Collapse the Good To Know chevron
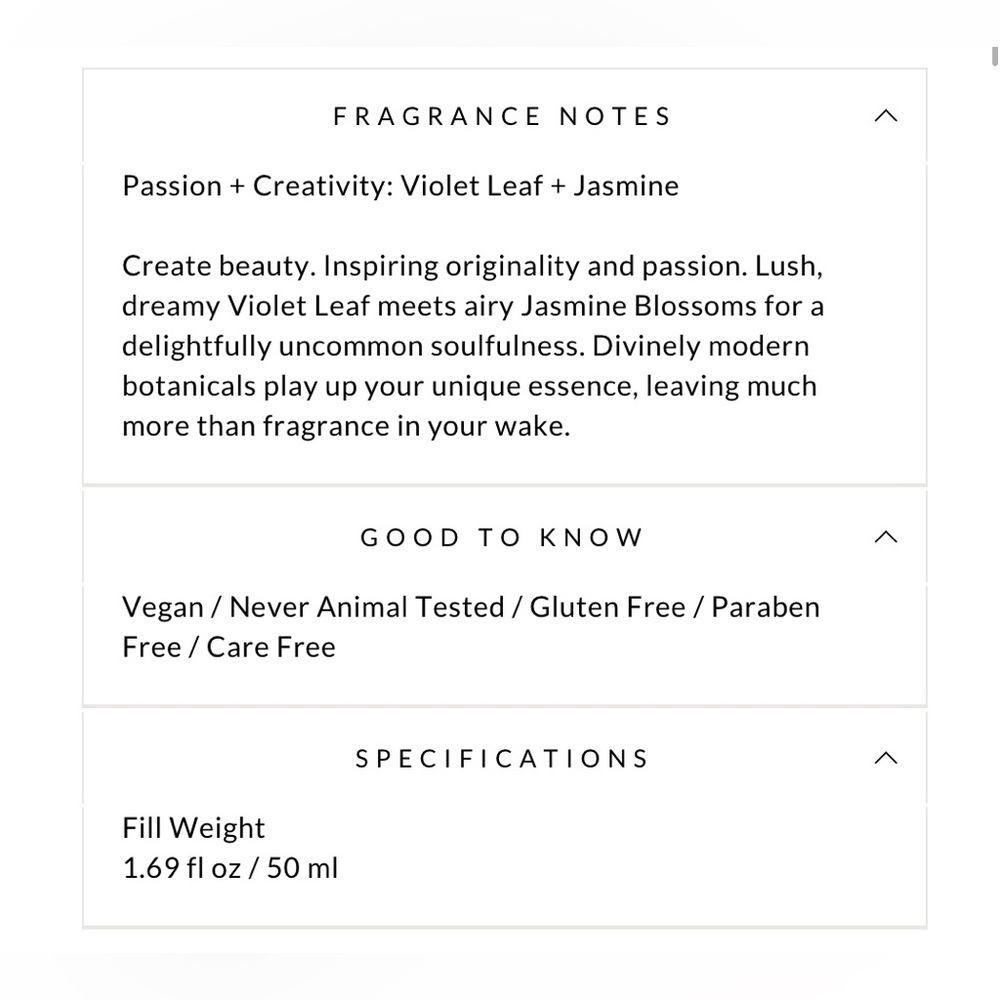This screenshot has height=1000, width=1000. [x=886, y=537]
